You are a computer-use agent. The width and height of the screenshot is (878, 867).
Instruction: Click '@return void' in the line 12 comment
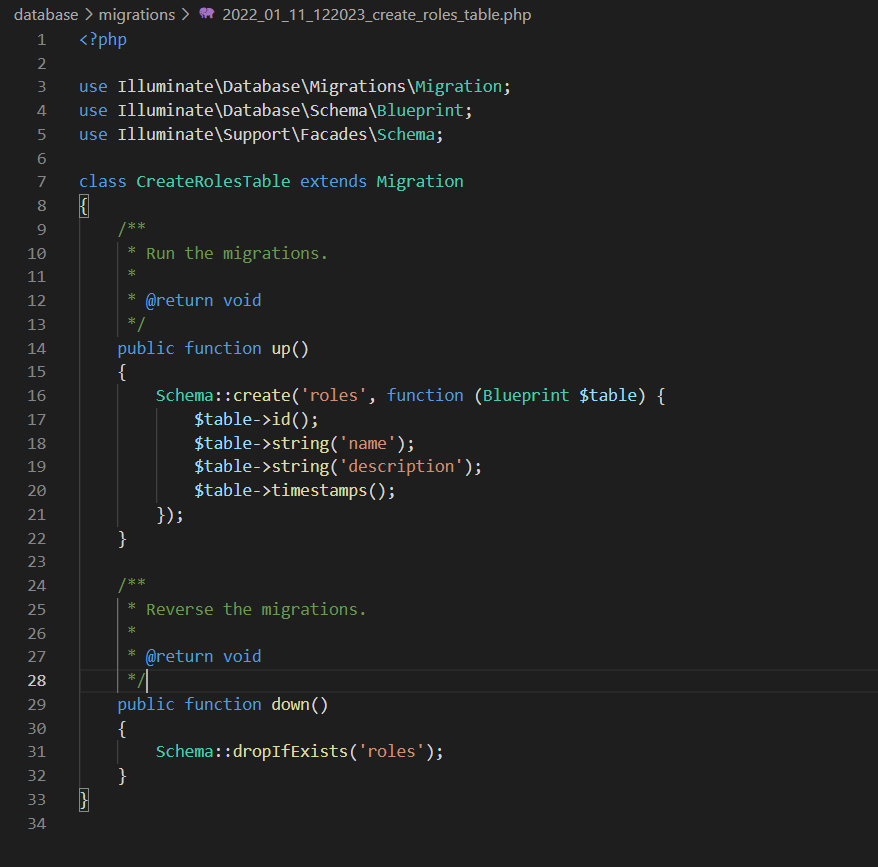pos(203,301)
